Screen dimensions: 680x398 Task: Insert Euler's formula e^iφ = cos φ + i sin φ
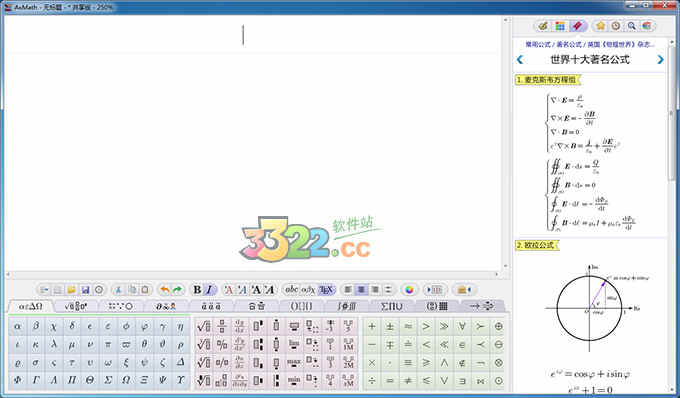point(590,374)
